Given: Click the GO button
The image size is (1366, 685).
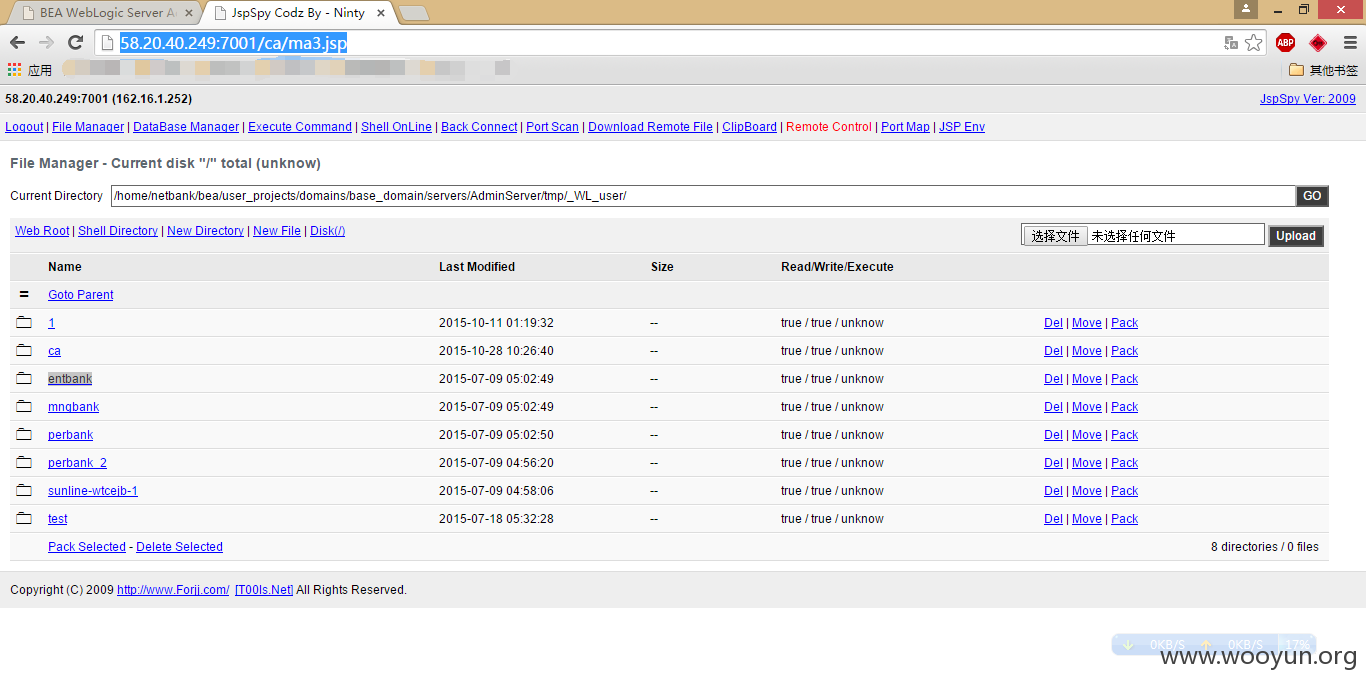Looking at the screenshot, I should pyautogui.click(x=1312, y=196).
